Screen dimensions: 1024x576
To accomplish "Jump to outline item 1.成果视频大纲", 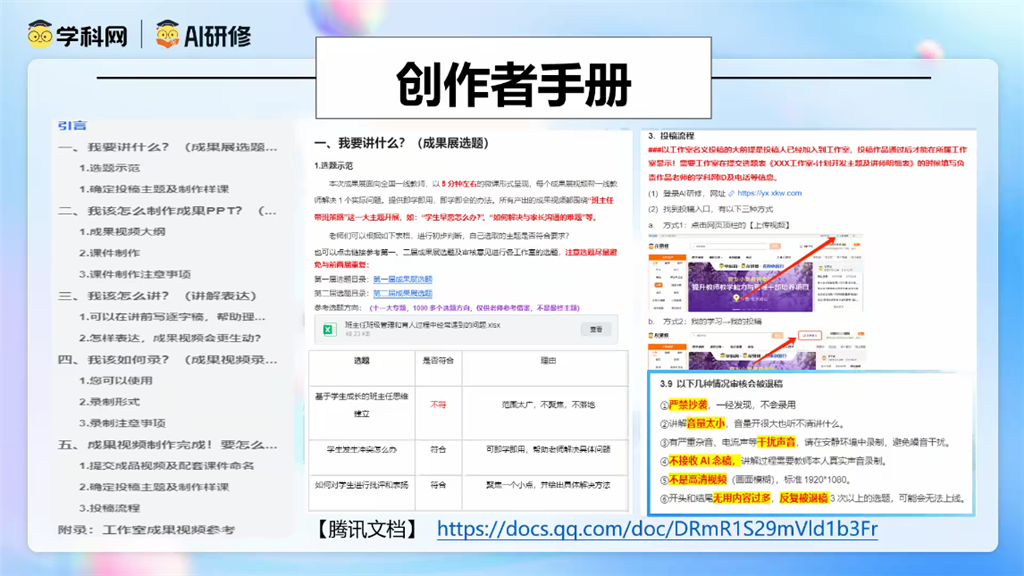I will click(122, 231).
